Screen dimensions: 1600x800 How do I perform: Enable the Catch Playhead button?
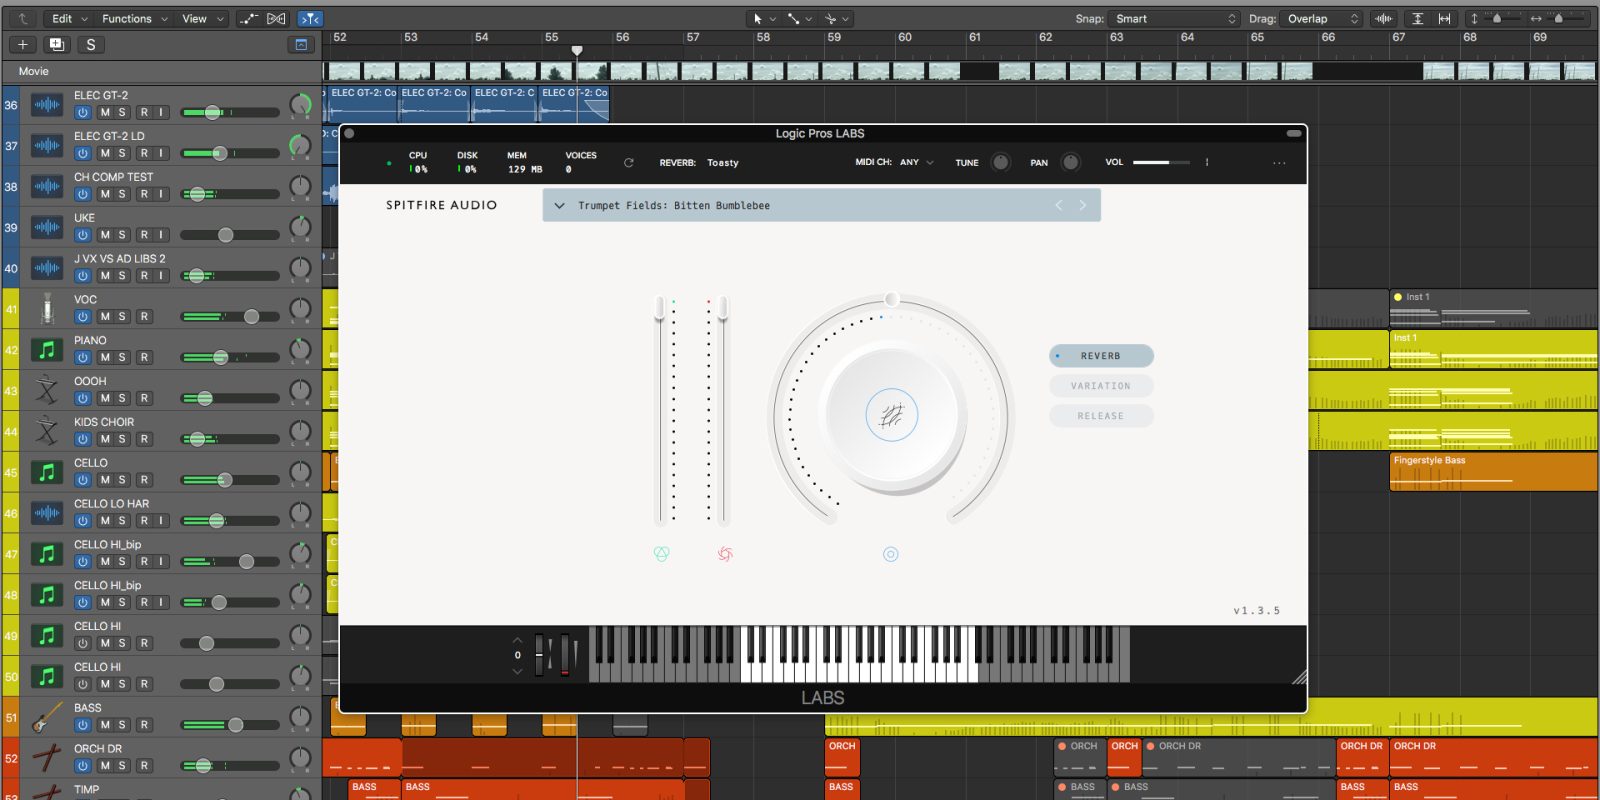(x=311, y=19)
